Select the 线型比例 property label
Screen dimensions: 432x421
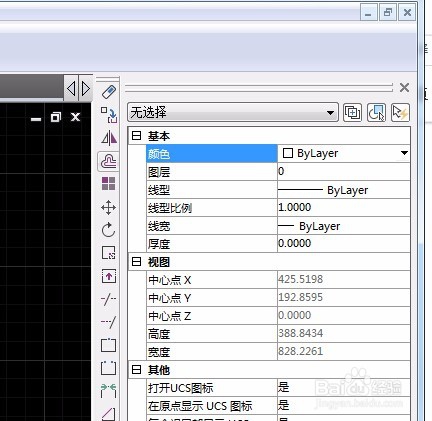pyautogui.click(x=170, y=208)
